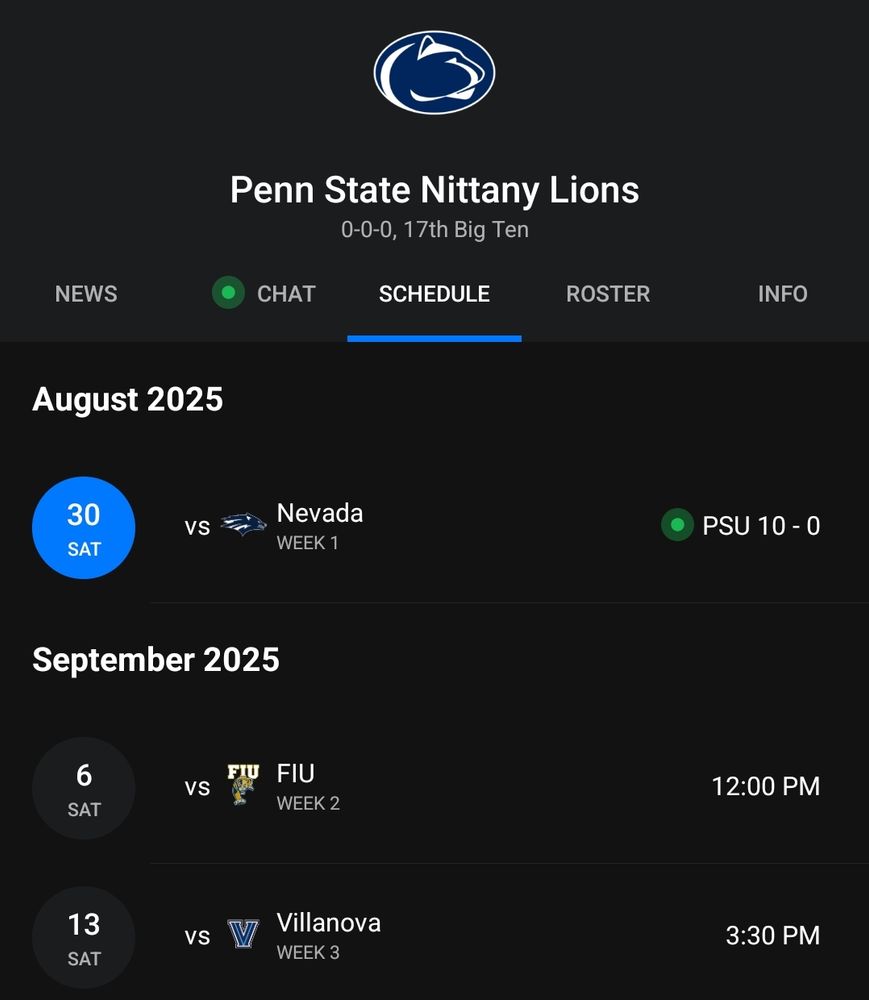Select the SCHEDULE tab
This screenshot has width=869, height=1000.
(434, 294)
